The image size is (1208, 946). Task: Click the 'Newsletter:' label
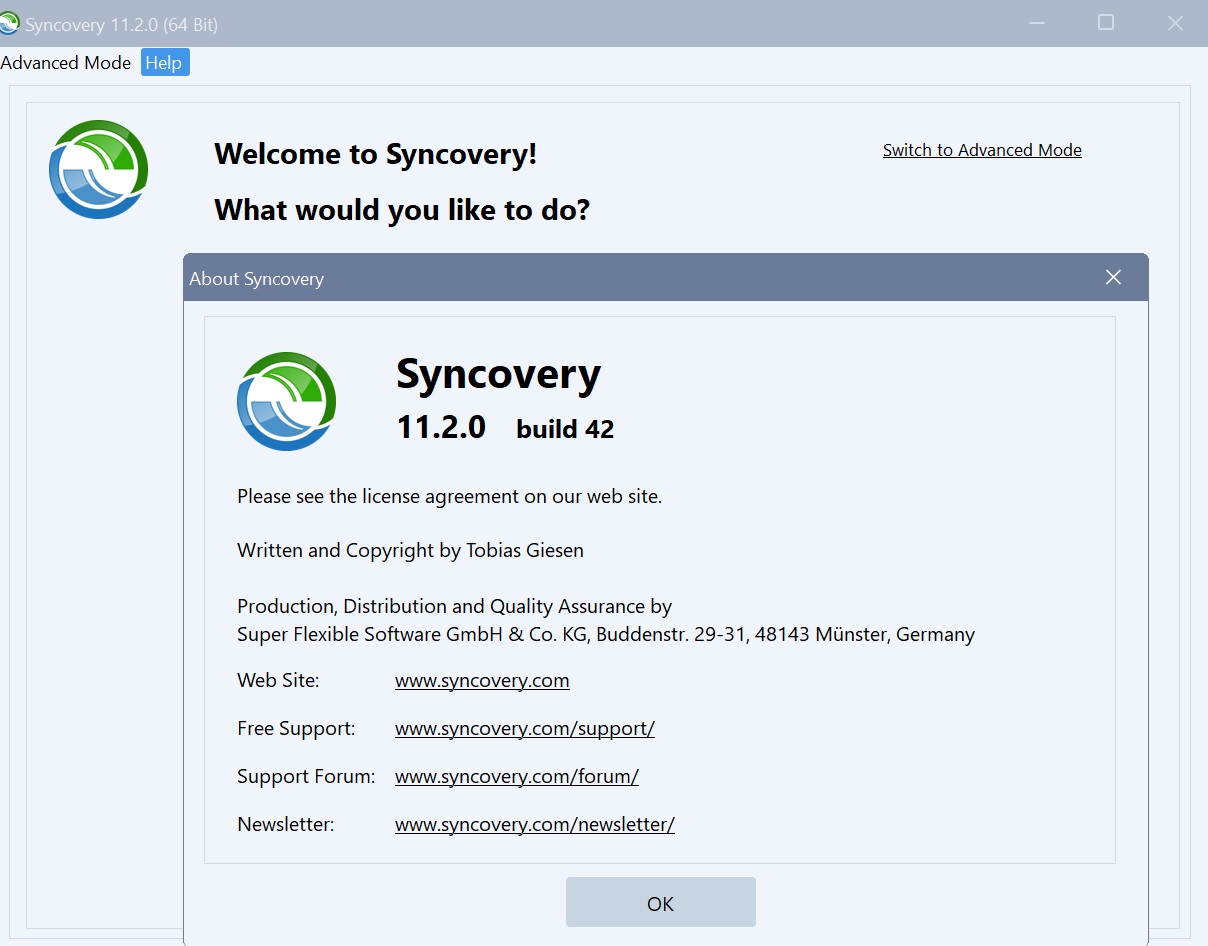[x=285, y=824]
